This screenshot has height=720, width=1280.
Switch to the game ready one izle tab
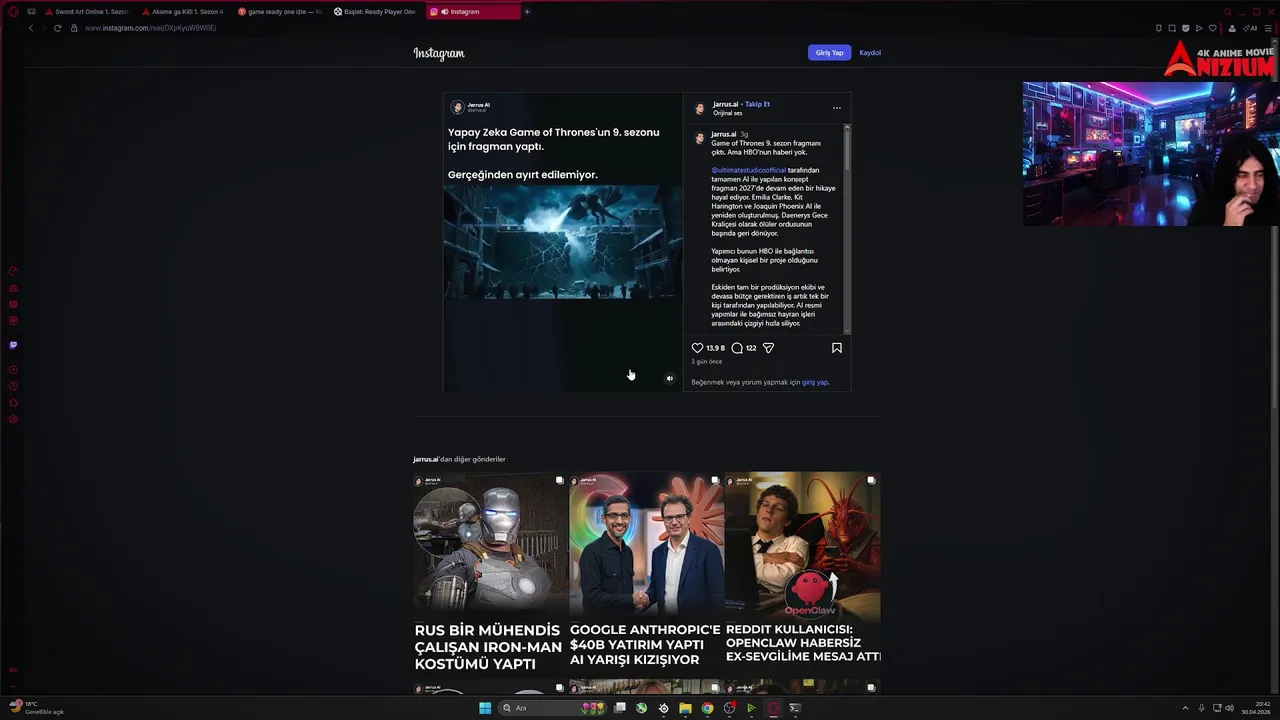[x=279, y=12]
